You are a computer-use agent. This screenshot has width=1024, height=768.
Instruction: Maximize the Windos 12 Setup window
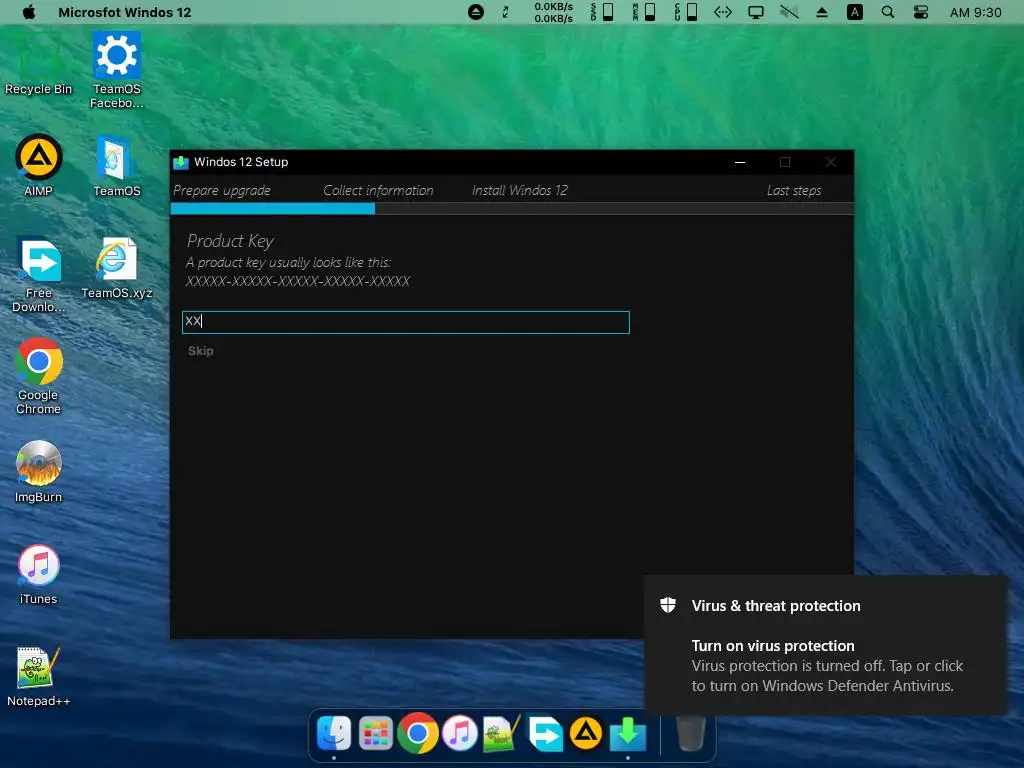pos(784,162)
